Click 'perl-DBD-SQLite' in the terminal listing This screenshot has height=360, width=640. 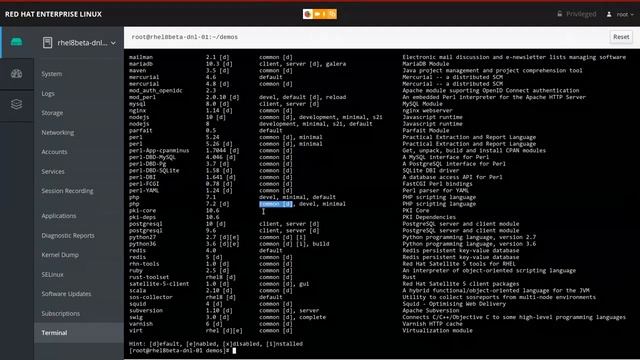[154, 171]
